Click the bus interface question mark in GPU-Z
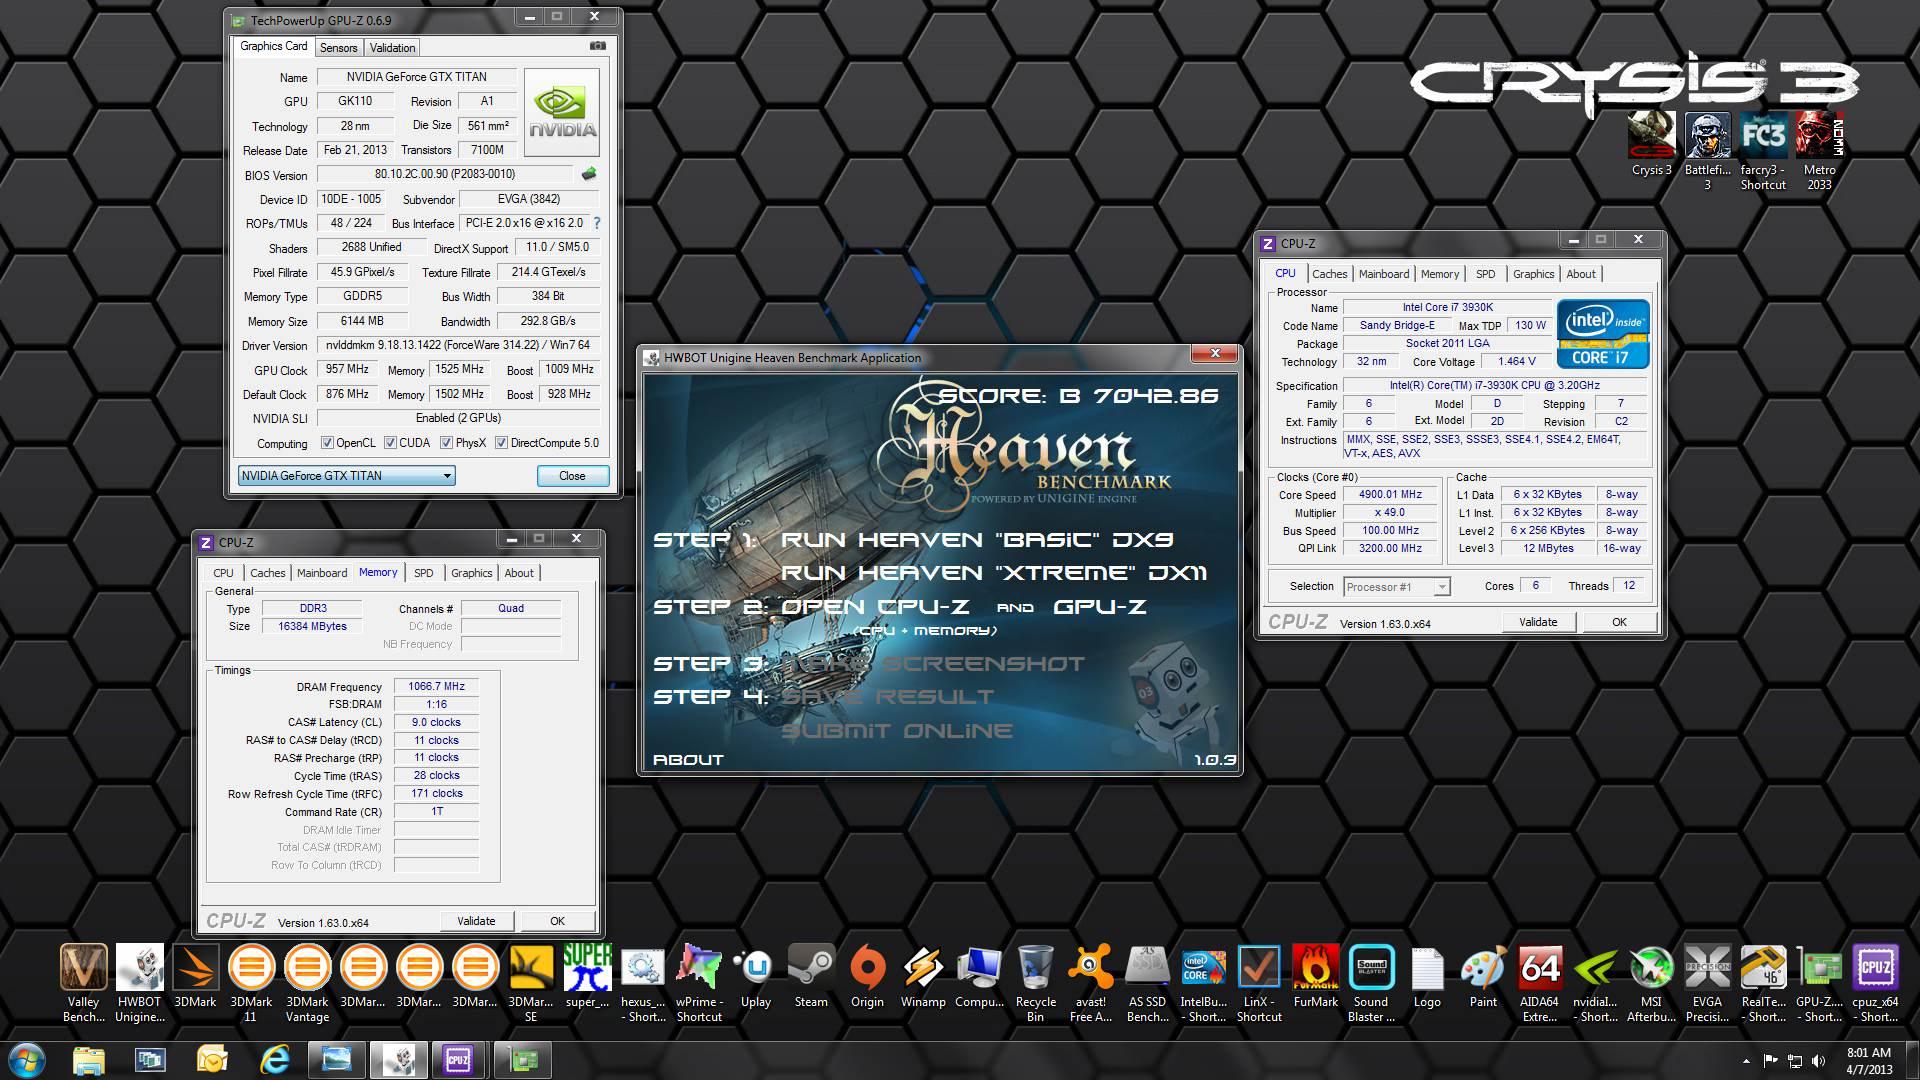The image size is (1920, 1080). (597, 223)
